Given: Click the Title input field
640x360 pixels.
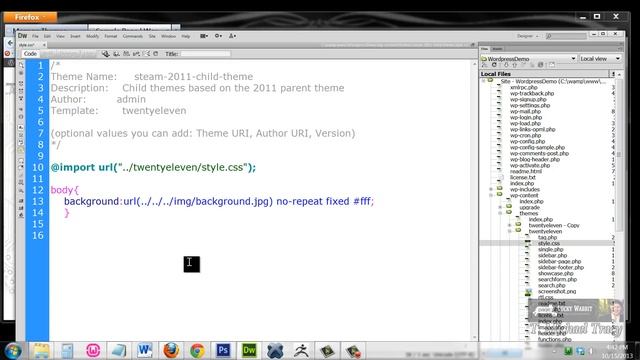Looking at the screenshot, I should (x=206, y=54).
